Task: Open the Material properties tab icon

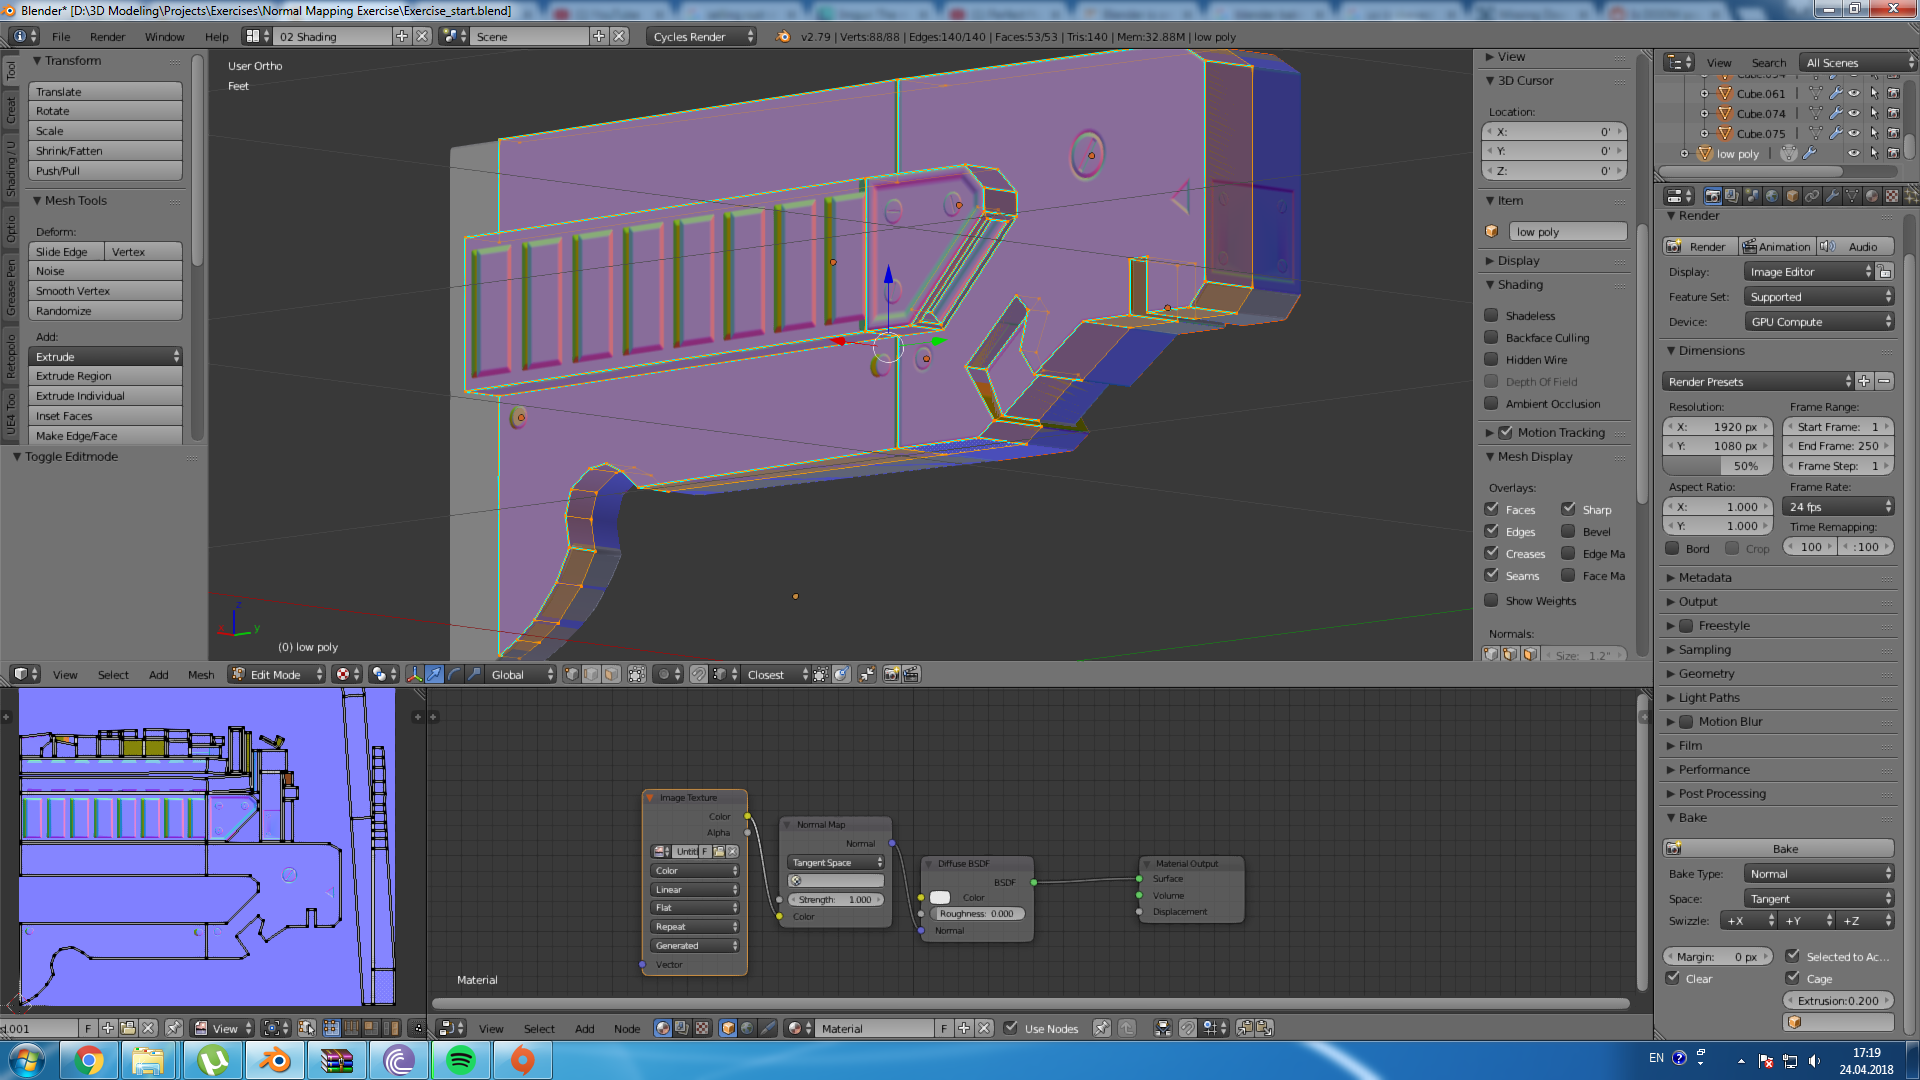Action: 1872,196
